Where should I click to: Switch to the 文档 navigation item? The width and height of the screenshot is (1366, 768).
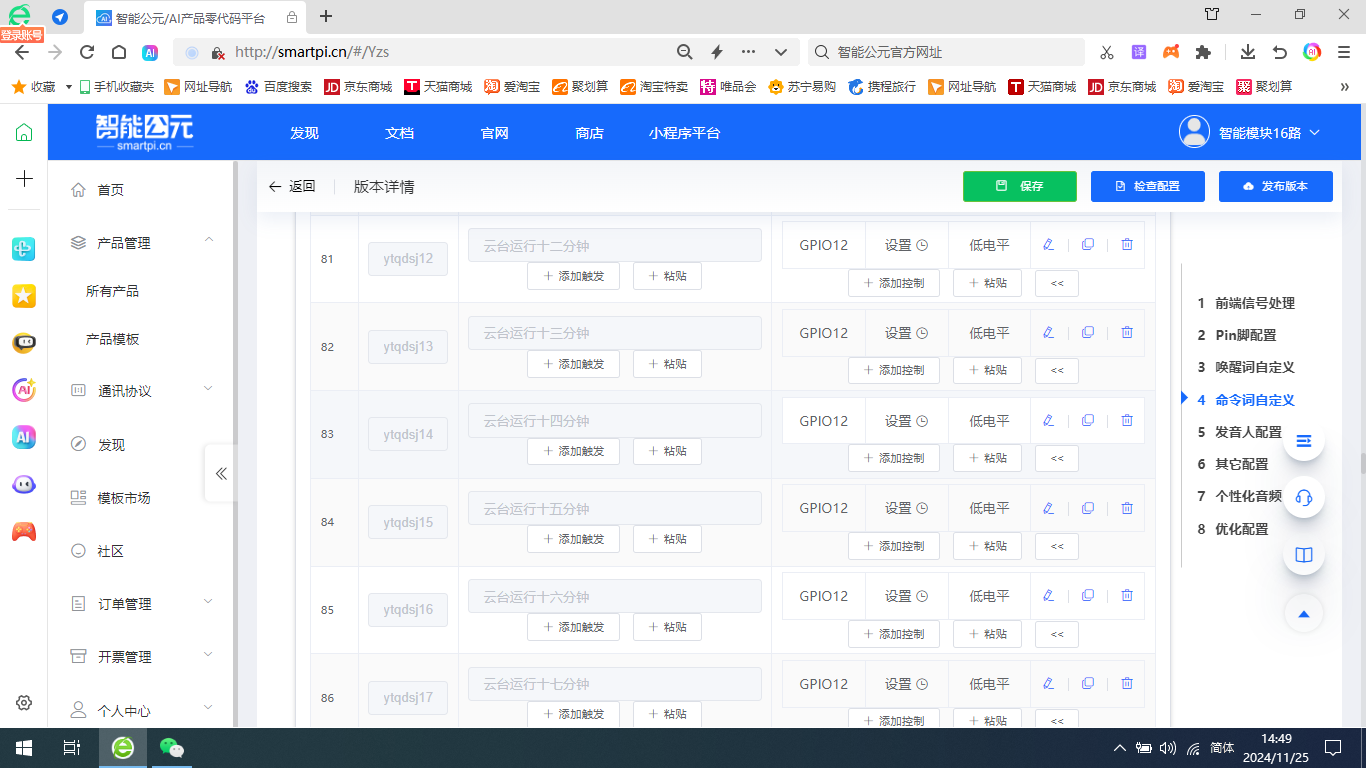pos(399,131)
